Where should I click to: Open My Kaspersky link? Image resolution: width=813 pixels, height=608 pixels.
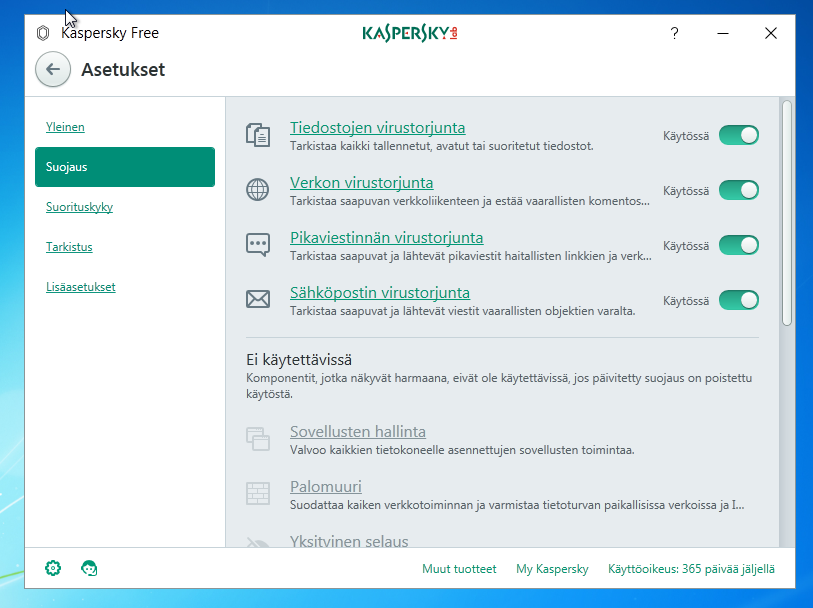pos(552,569)
